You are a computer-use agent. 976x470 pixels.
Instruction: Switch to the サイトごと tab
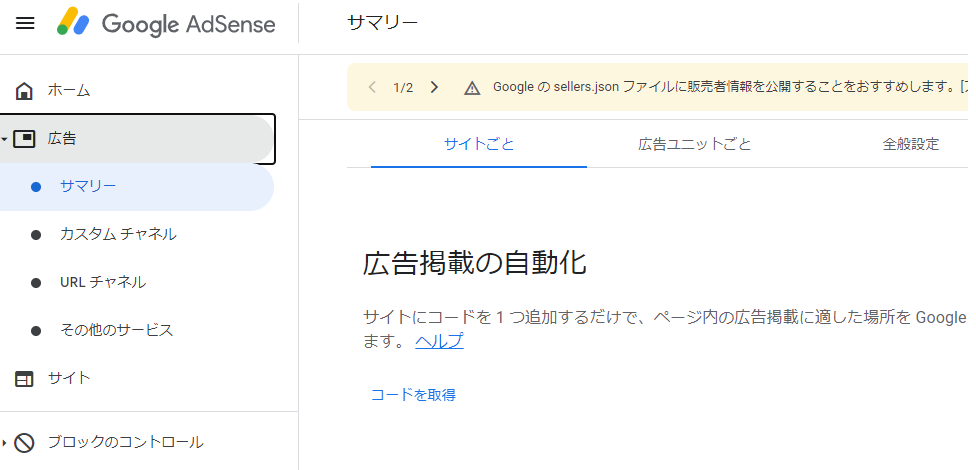(x=479, y=144)
